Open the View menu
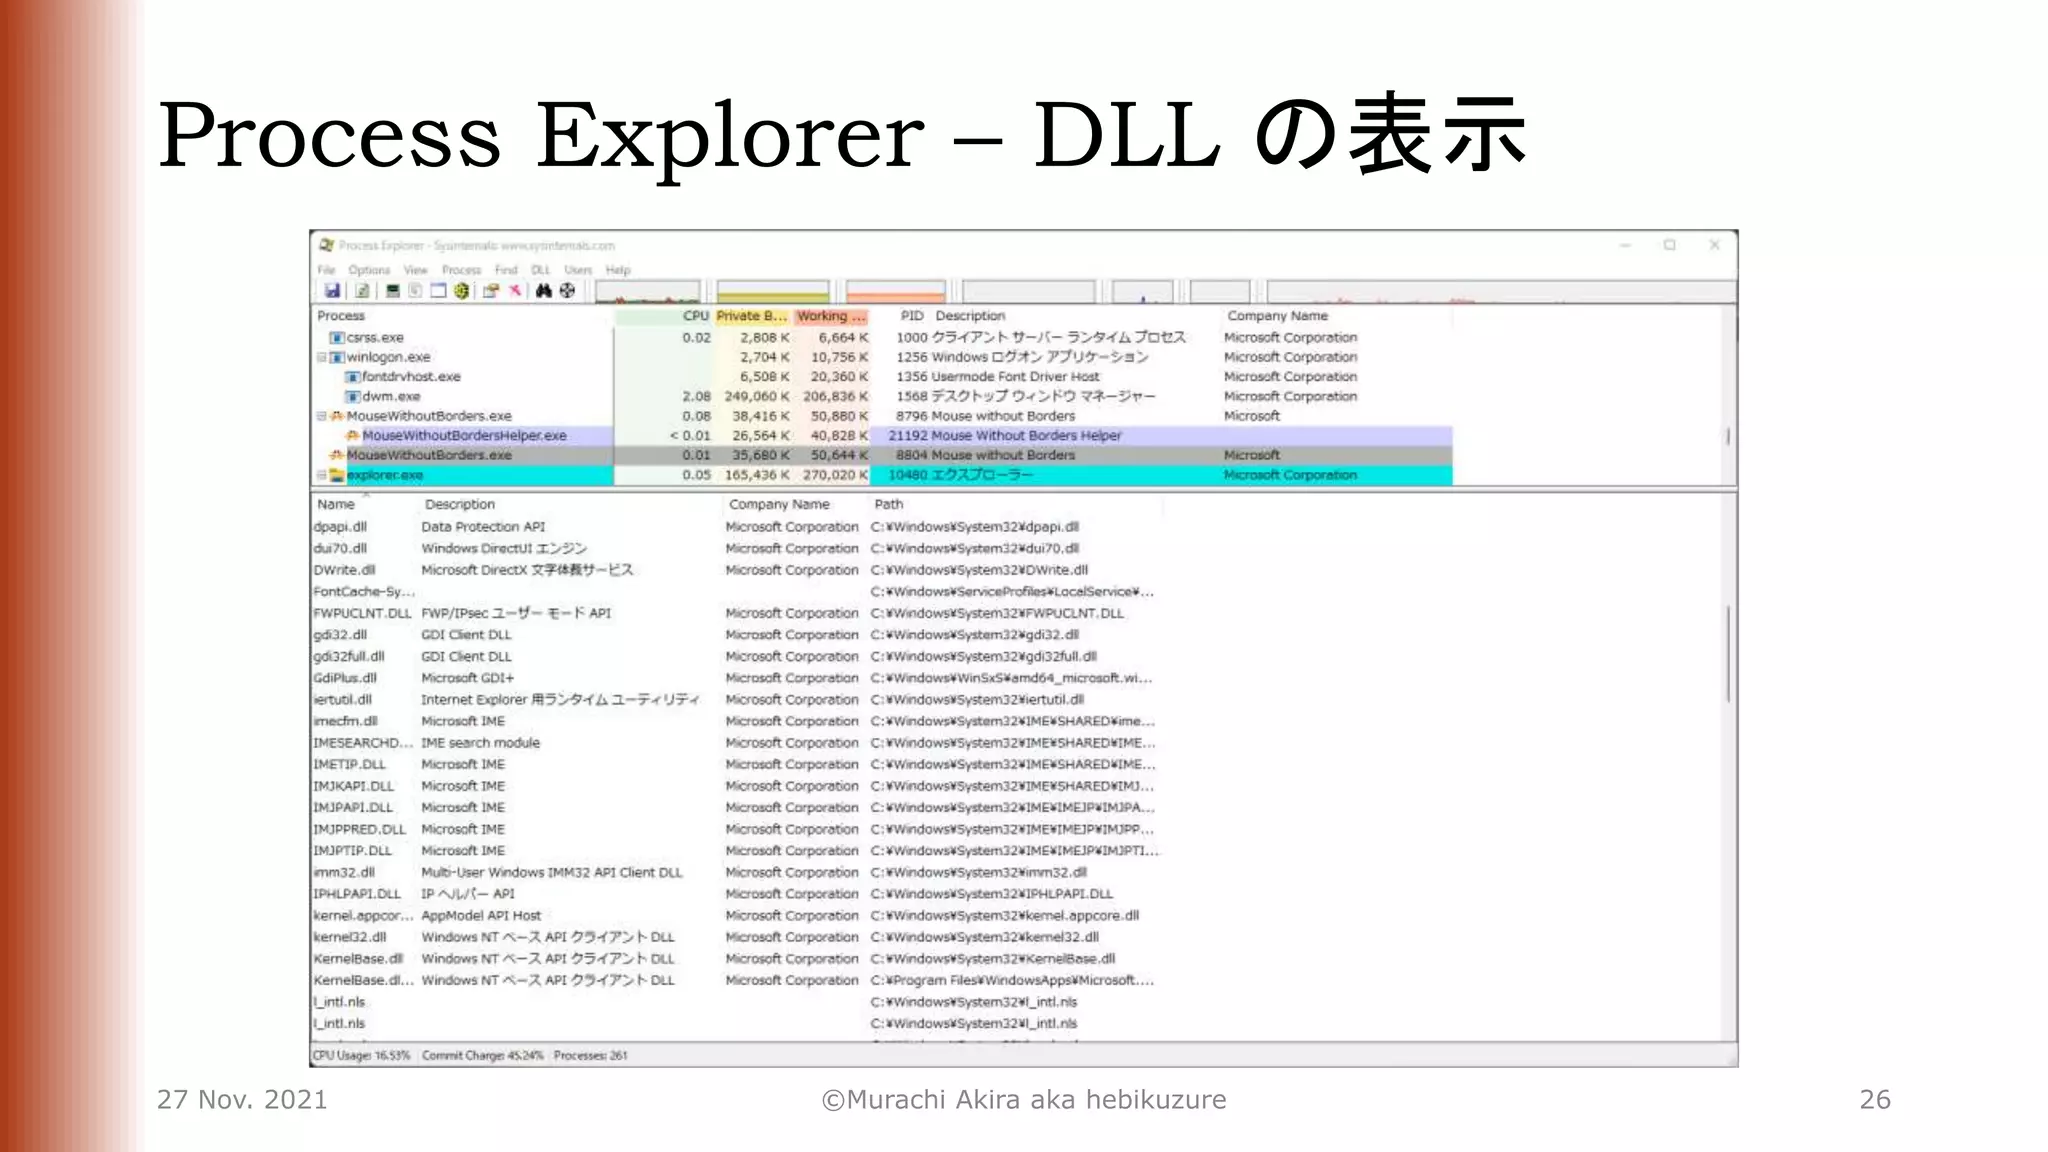This screenshot has width=2048, height=1152. pos(415,270)
